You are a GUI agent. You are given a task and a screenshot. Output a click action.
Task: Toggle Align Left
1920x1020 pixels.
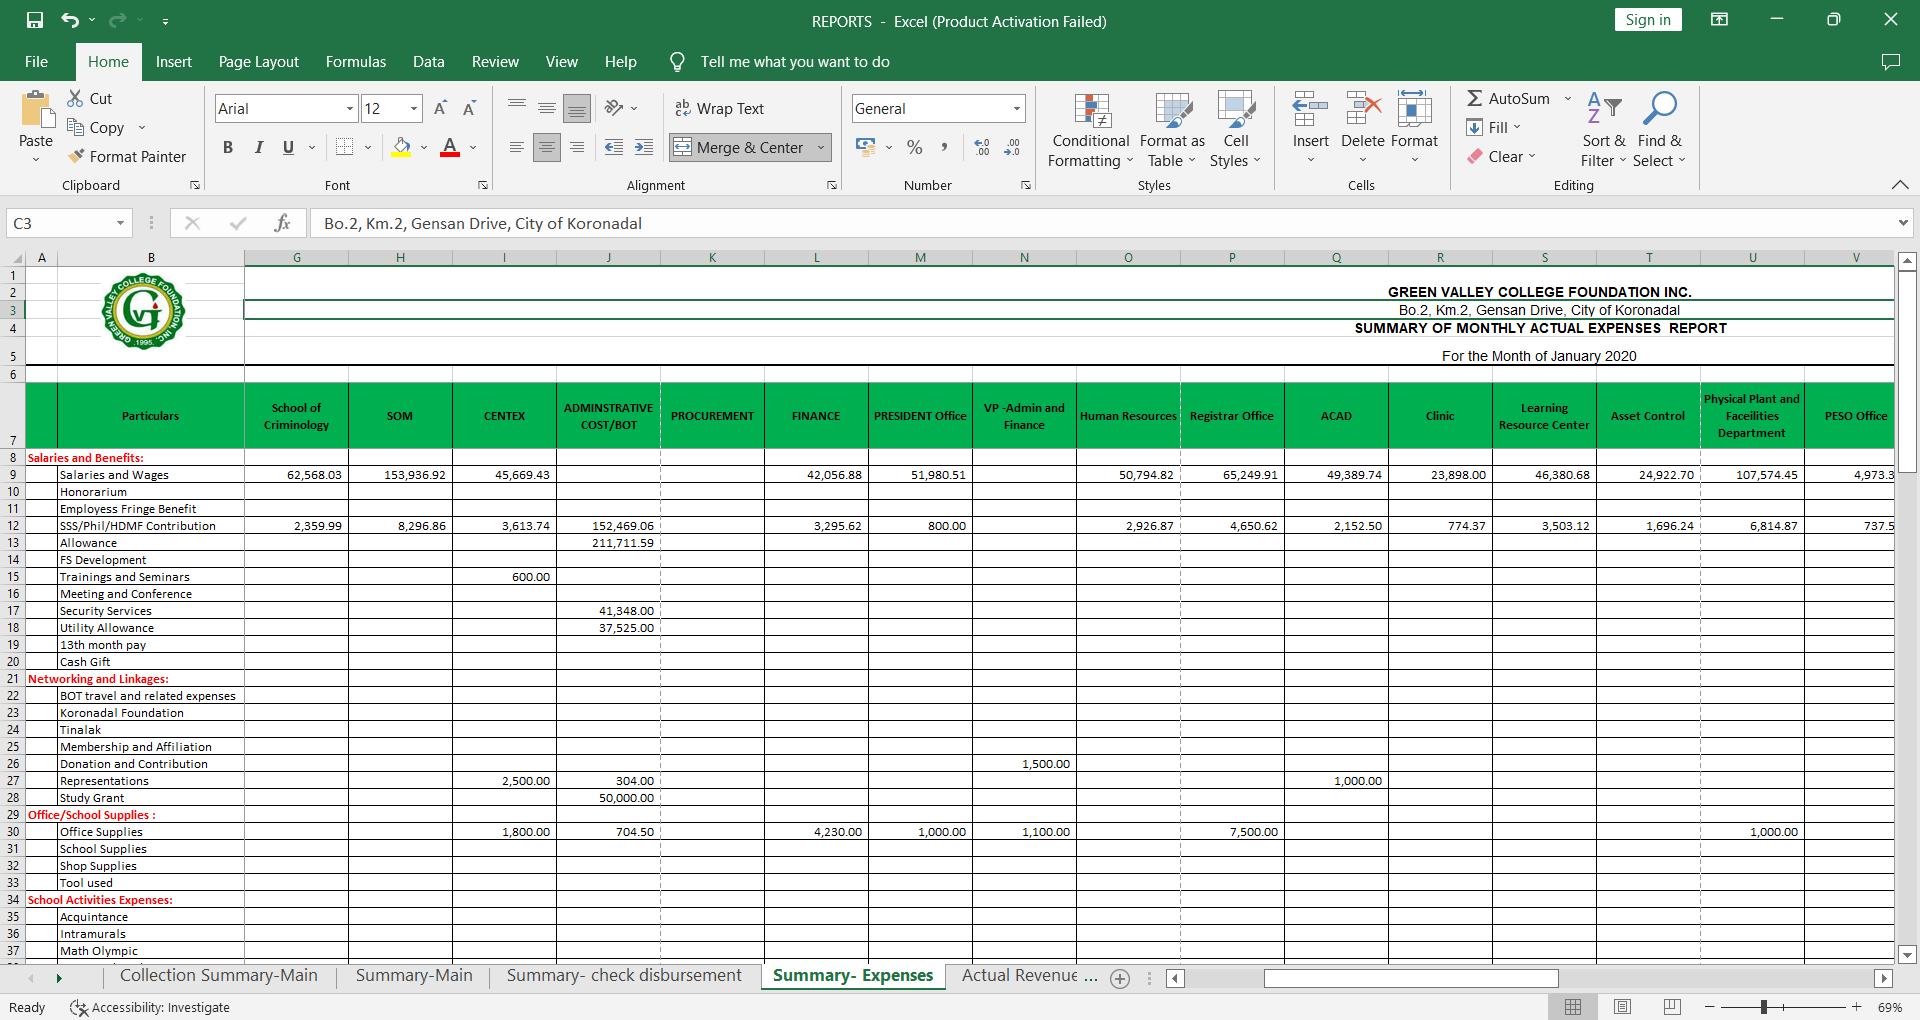point(516,147)
